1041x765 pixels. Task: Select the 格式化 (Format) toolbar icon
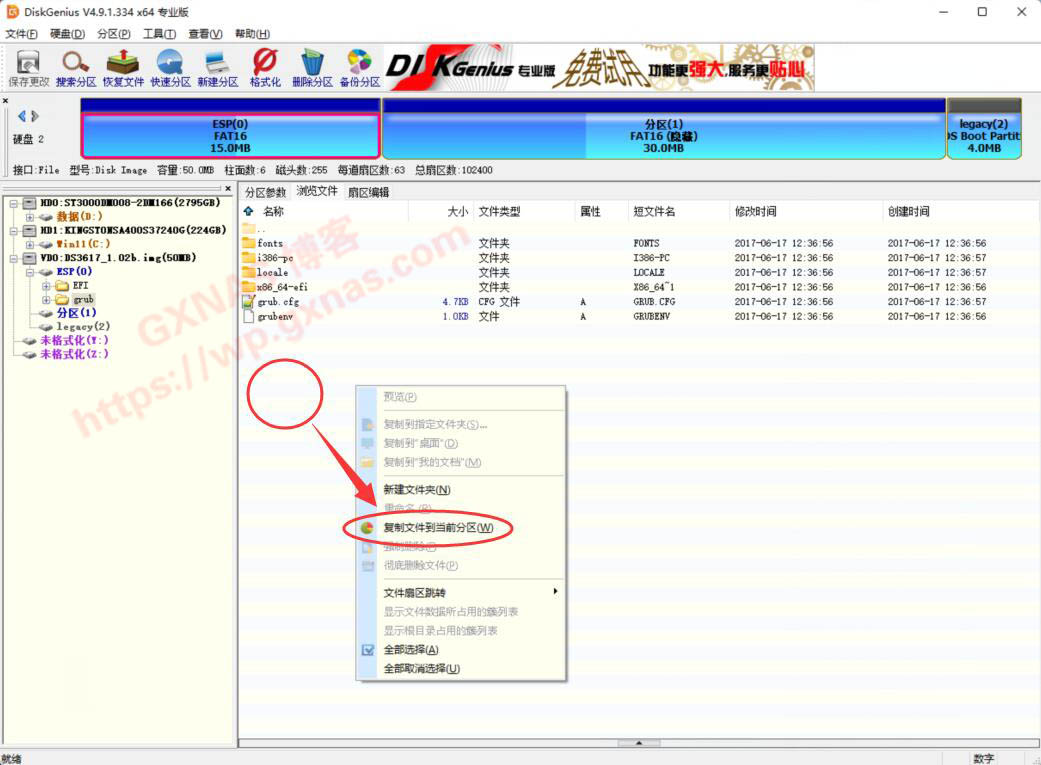coord(265,68)
